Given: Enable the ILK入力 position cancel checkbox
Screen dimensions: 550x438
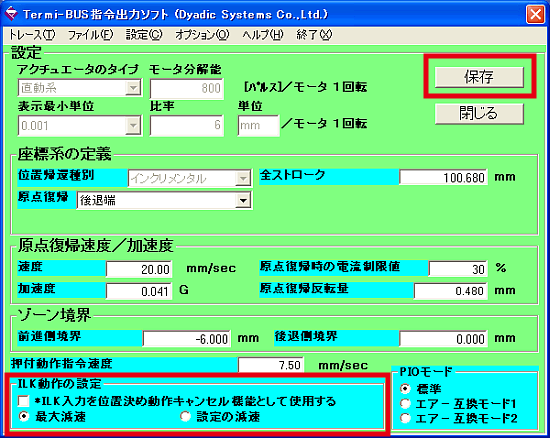Looking at the screenshot, I should pos(24,400).
